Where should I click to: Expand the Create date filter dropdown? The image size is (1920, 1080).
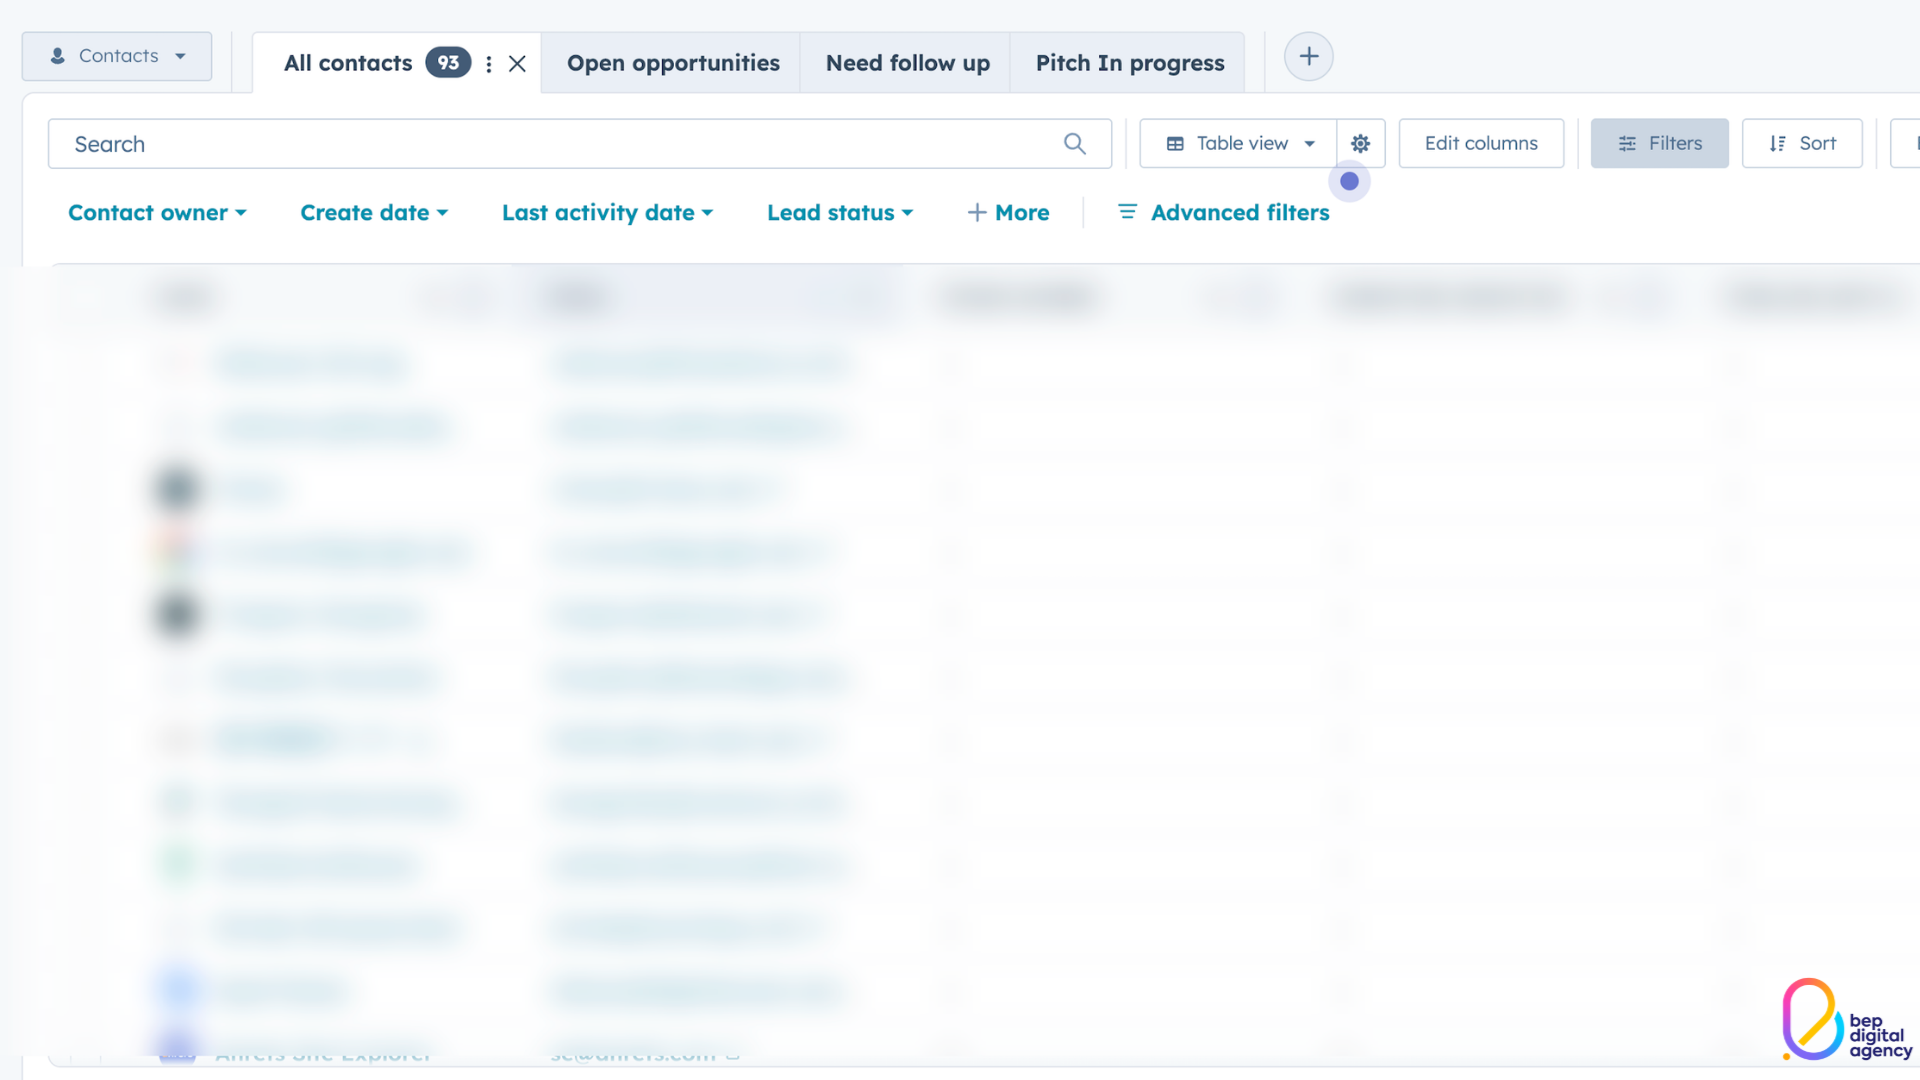pyautogui.click(x=374, y=213)
